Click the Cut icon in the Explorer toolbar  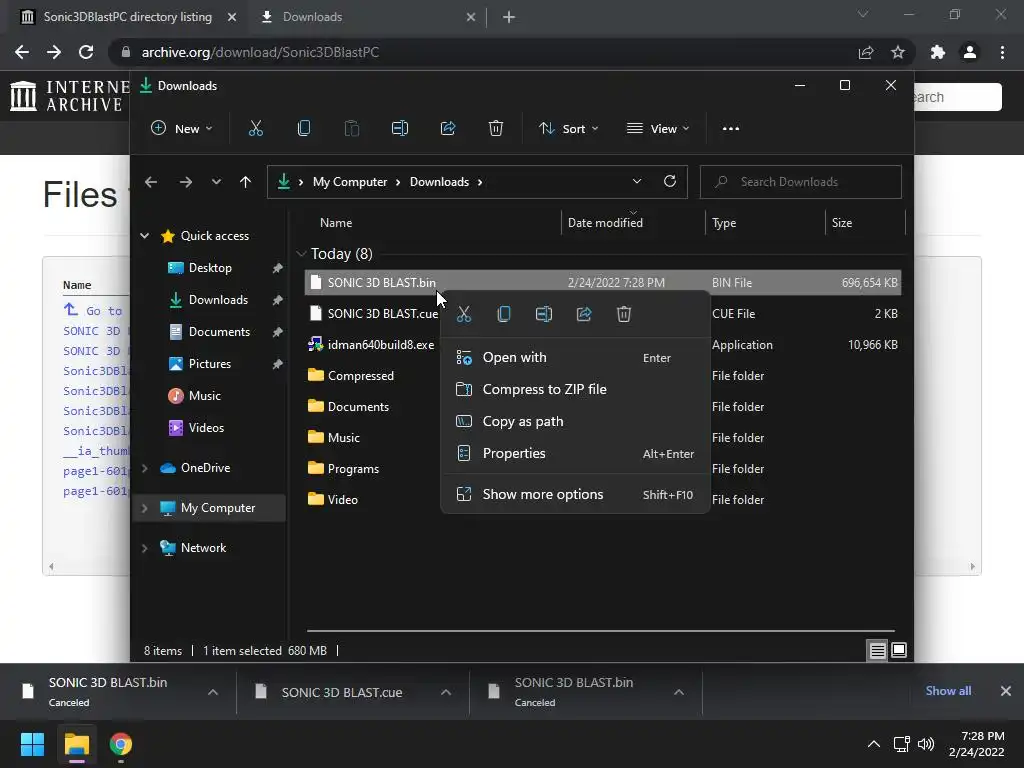pyautogui.click(x=255, y=129)
